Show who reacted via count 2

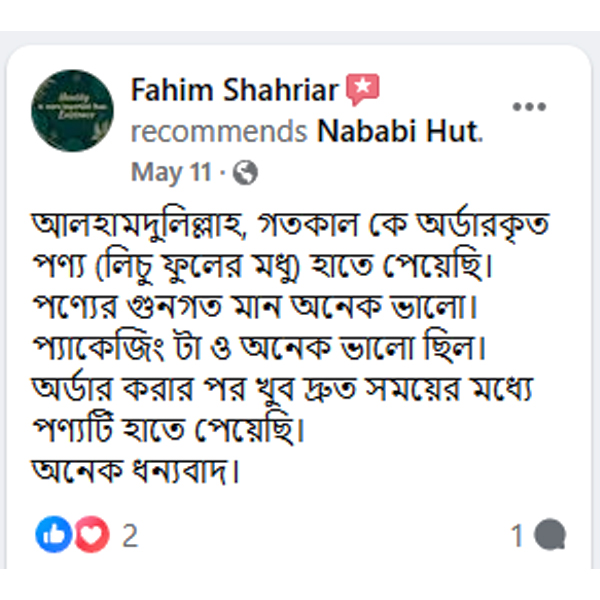coord(129,536)
